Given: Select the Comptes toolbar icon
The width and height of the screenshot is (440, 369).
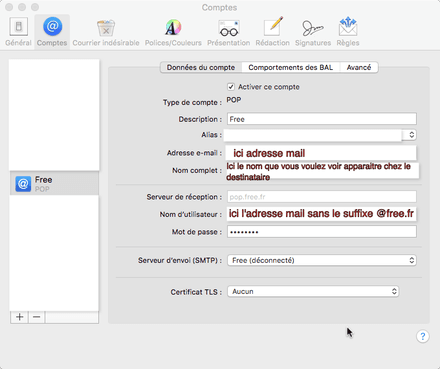Looking at the screenshot, I should 52,32.
